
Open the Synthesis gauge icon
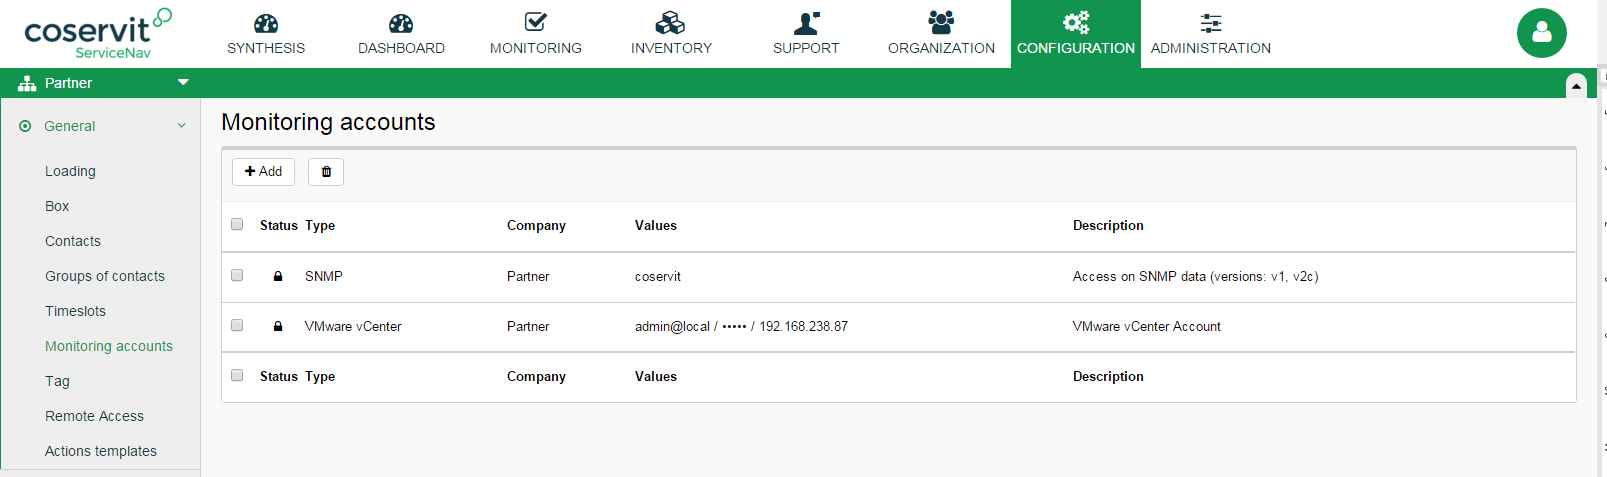(x=266, y=23)
